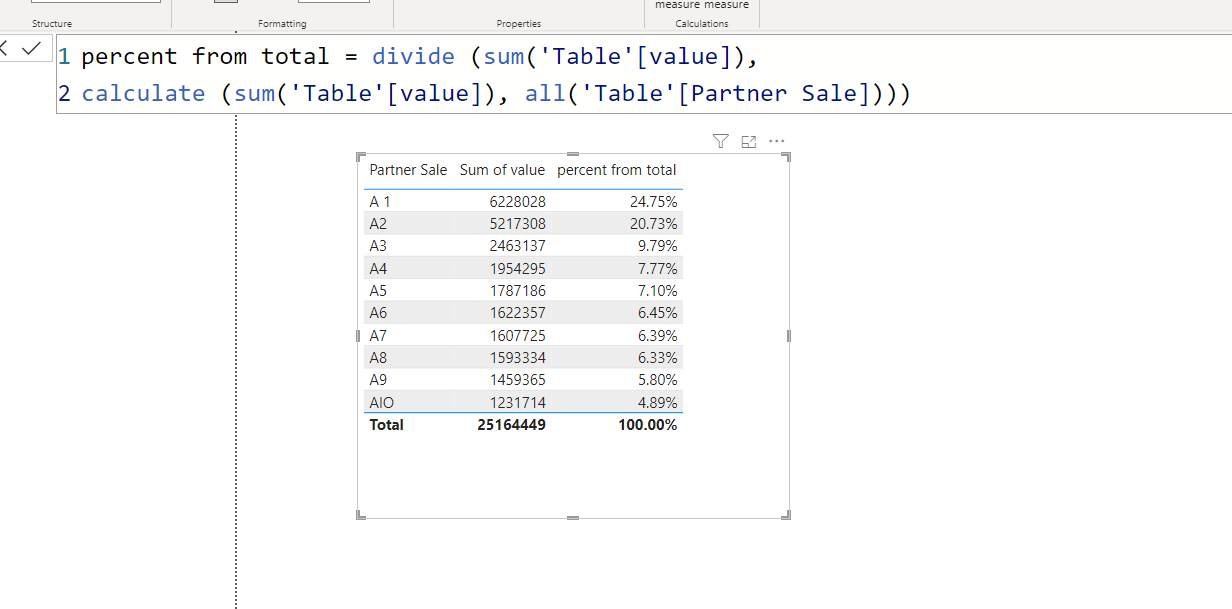Screen dimensions: 1232x609
Task: Open More options ellipsis on the table visual
Action: tap(777, 142)
